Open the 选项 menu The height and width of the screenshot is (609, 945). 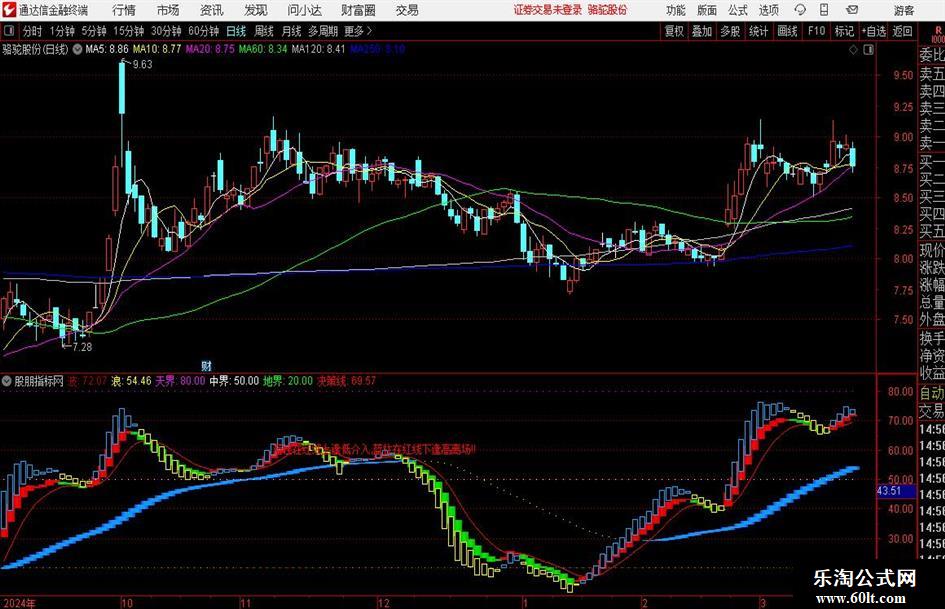pyautogui.click(x=768, y=10)
